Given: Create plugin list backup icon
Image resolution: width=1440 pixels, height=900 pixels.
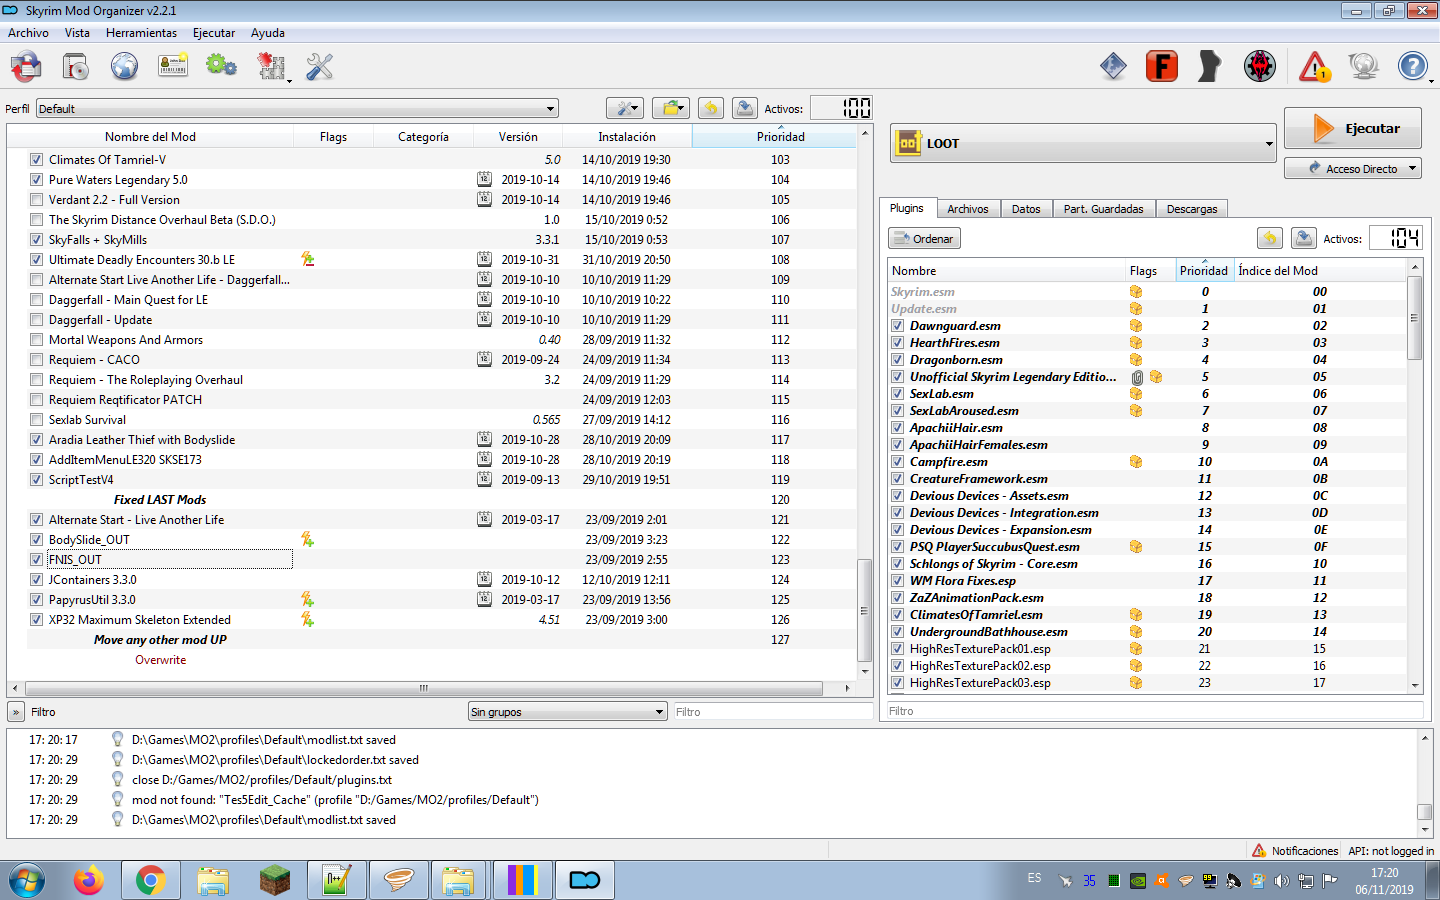Looking at the screenshot, I should pyautogui.click(x=1303, y=238).
